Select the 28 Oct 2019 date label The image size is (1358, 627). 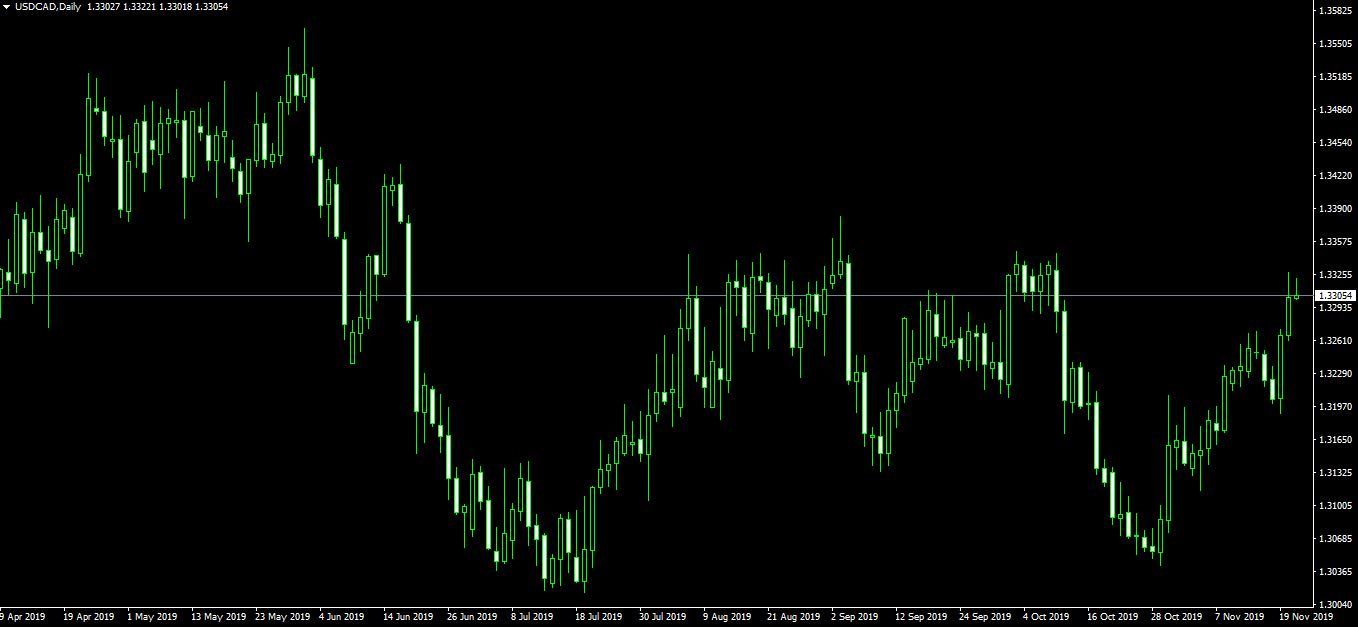tap(1176, 617)
